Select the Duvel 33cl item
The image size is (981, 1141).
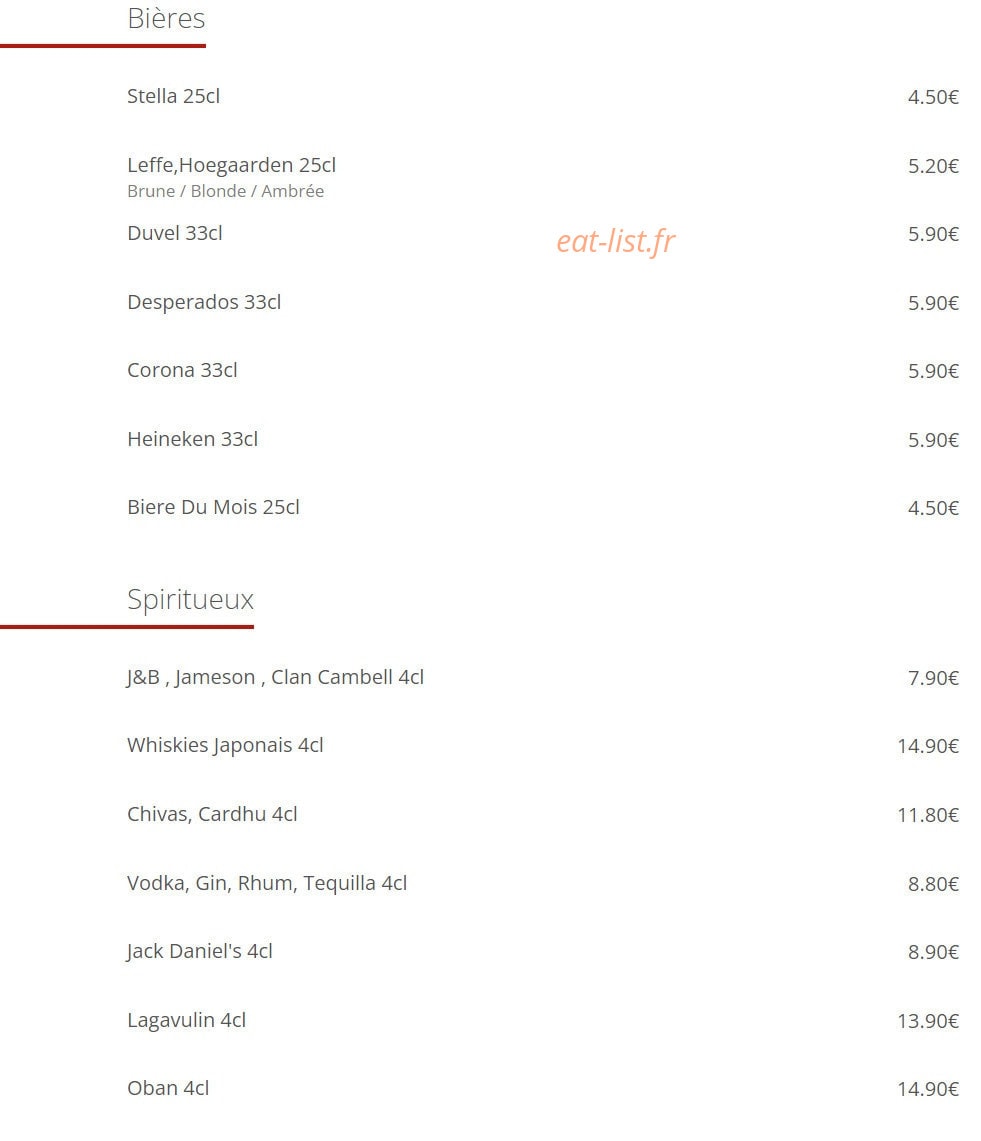pos(175,233)
